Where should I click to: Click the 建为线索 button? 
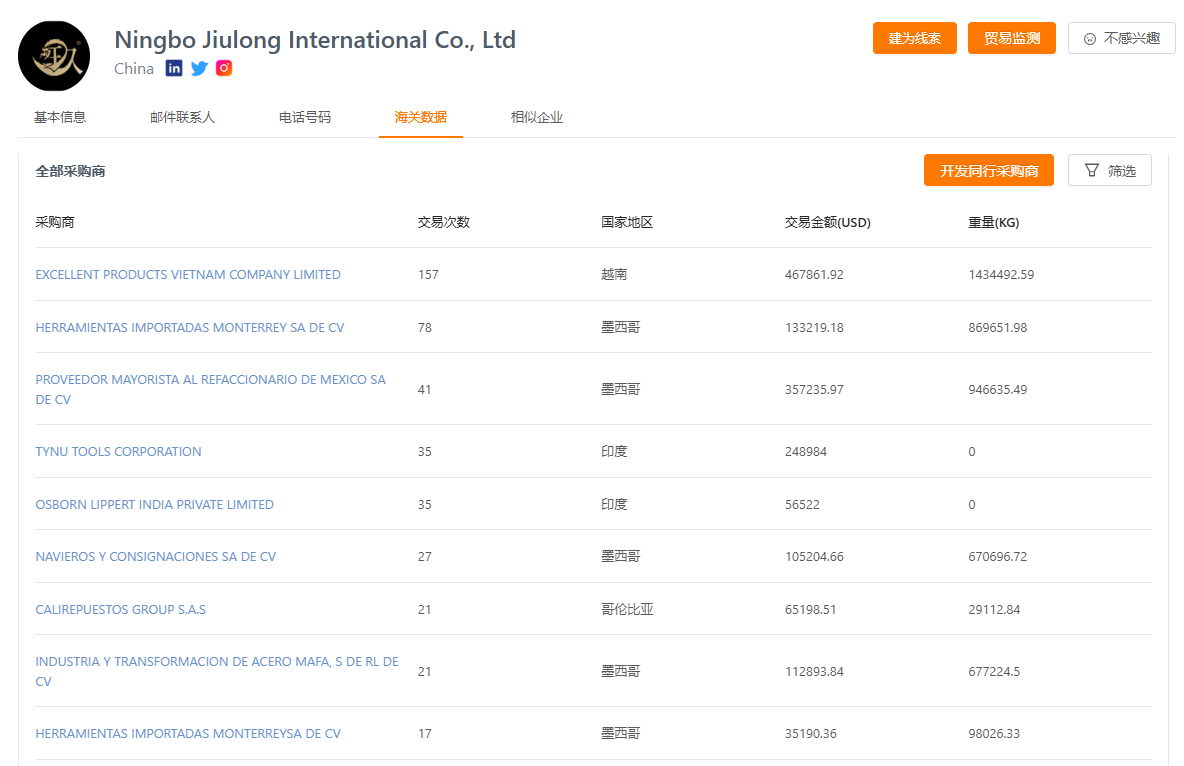[x=914, y=38]
